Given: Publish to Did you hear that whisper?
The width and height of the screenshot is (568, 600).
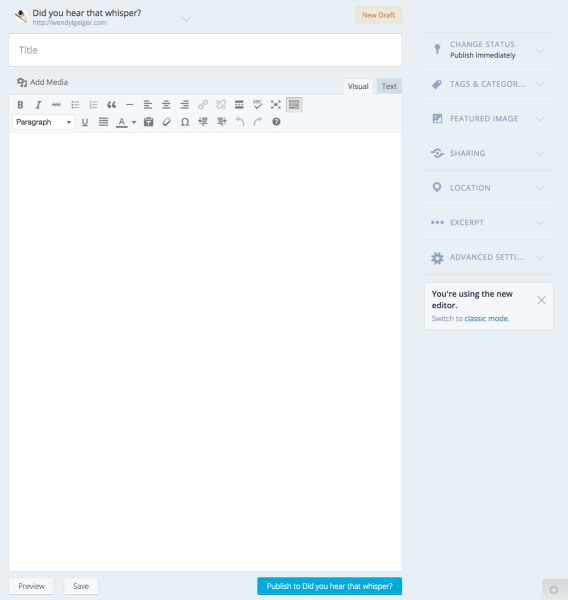Looking at the screenshot, I should pos(330,586).
